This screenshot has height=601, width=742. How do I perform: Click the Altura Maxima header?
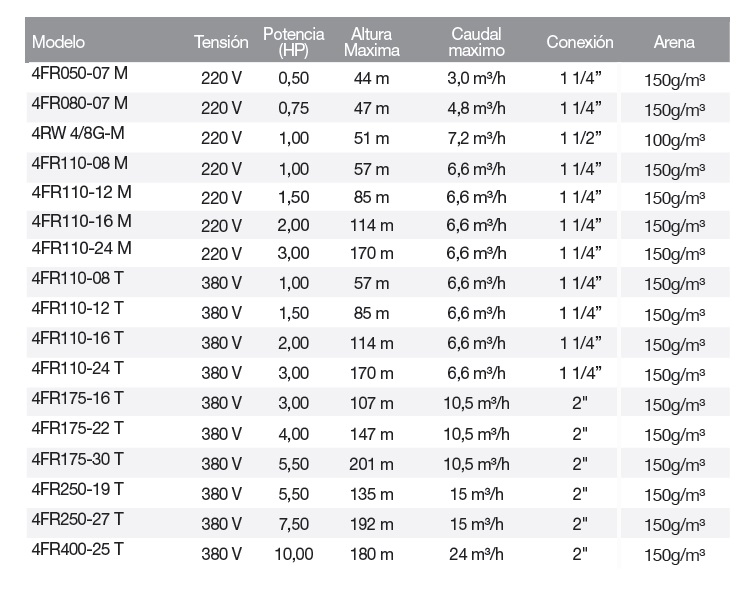click(371, 42)
